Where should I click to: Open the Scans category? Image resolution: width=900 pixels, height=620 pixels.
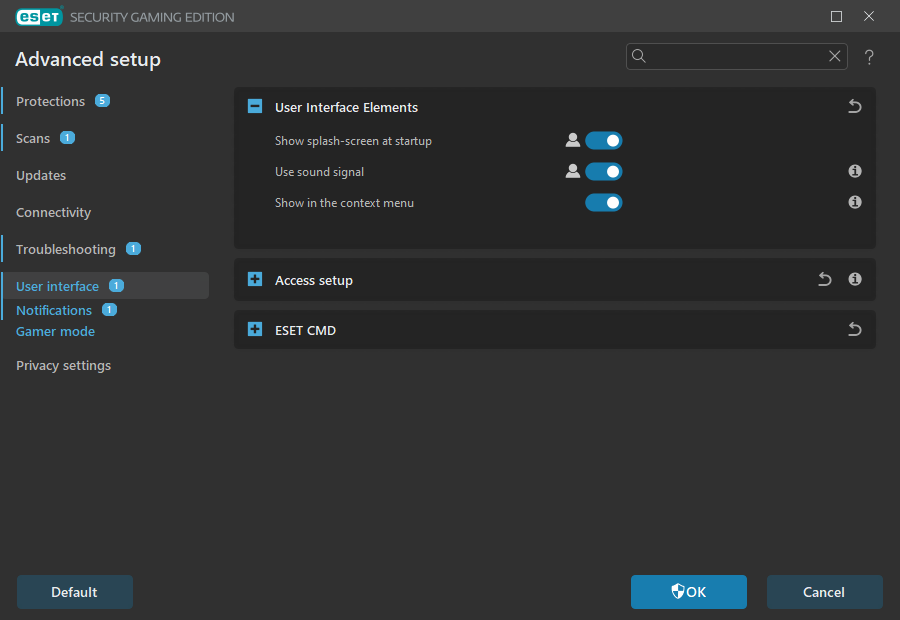(33, 138)
